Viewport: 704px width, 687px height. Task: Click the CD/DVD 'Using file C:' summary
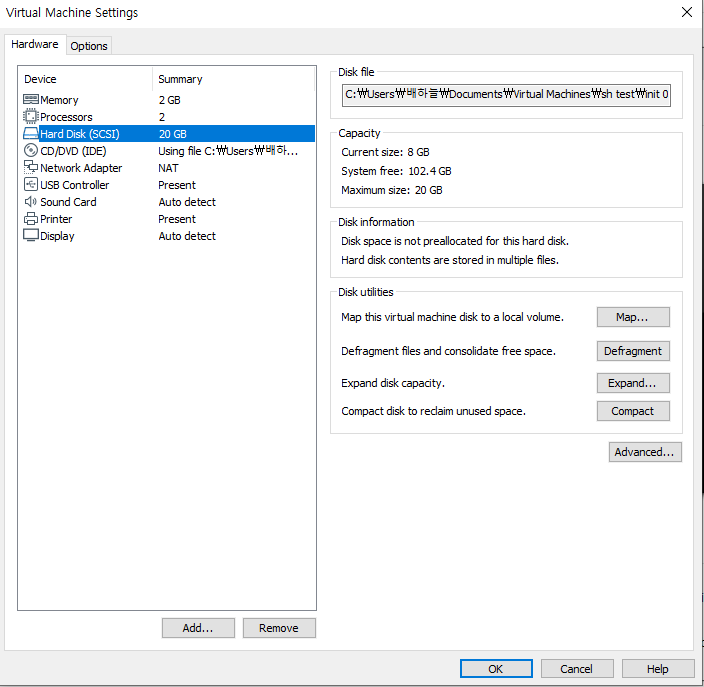pyautogui.click(x=228, y=151)
